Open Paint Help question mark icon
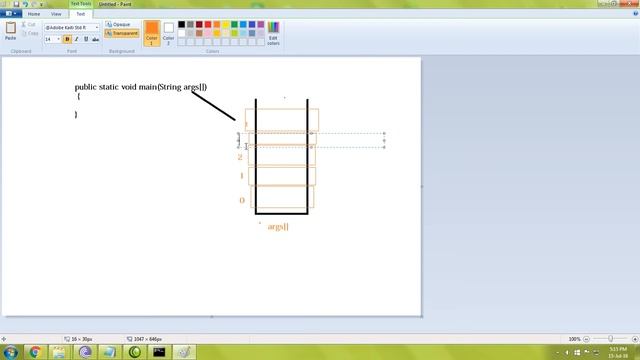 [x=636, y=13]
